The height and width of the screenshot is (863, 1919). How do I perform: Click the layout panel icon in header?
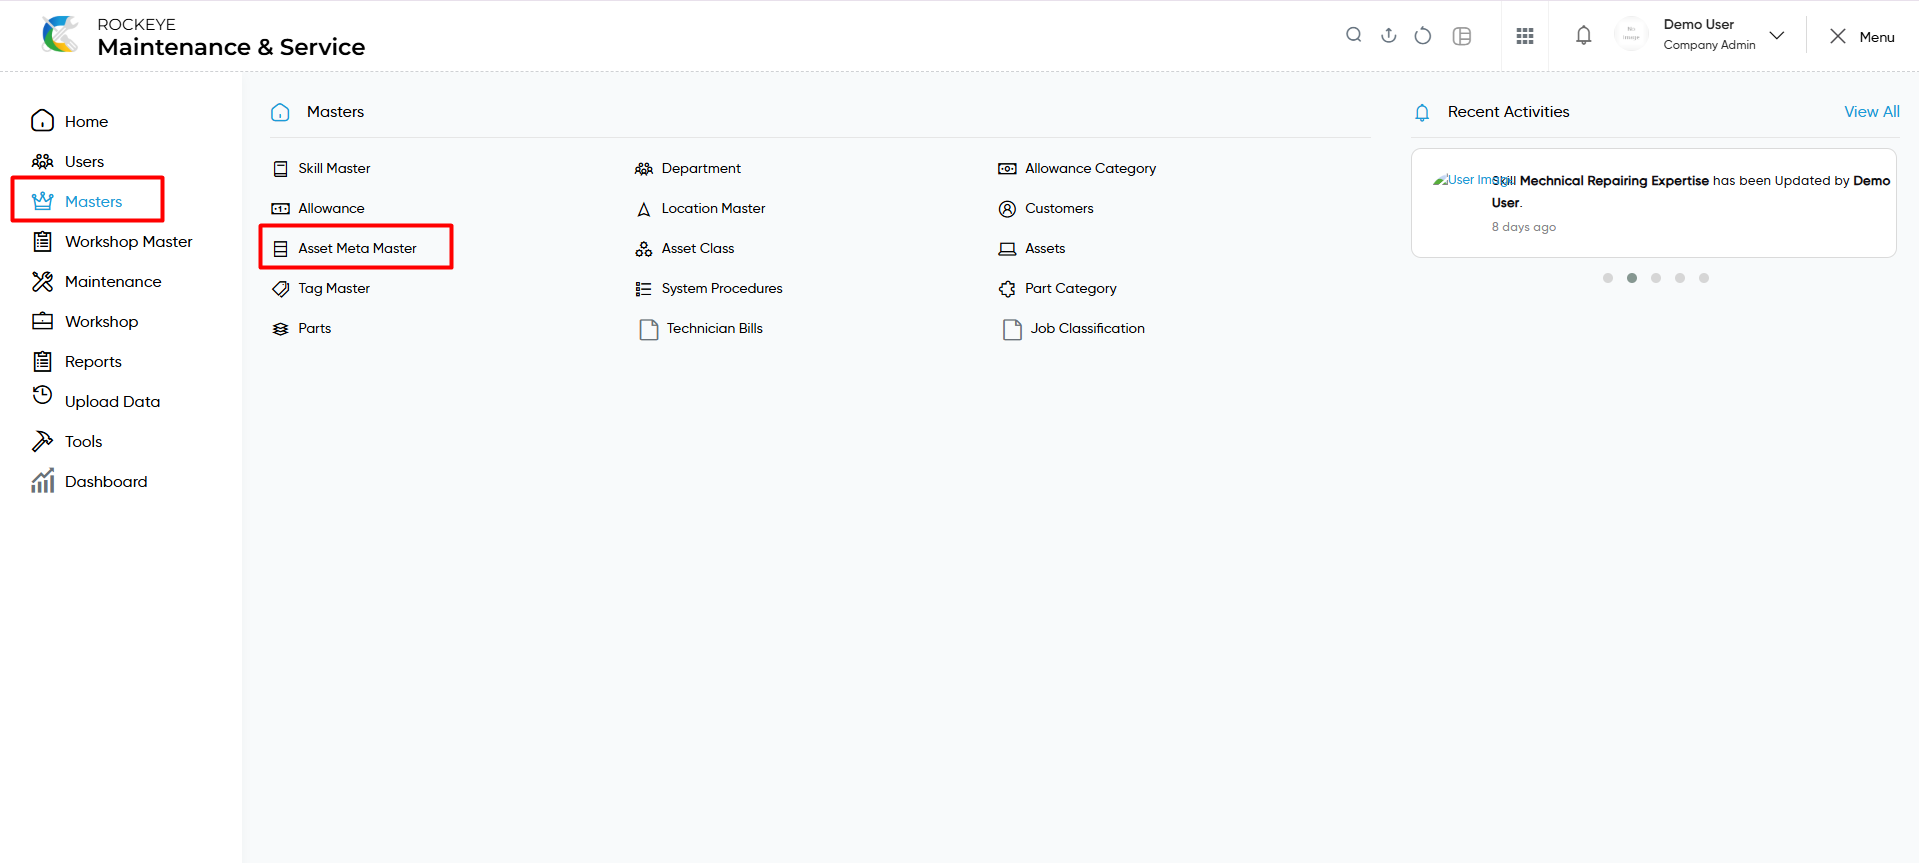(x=1462, y=36)
